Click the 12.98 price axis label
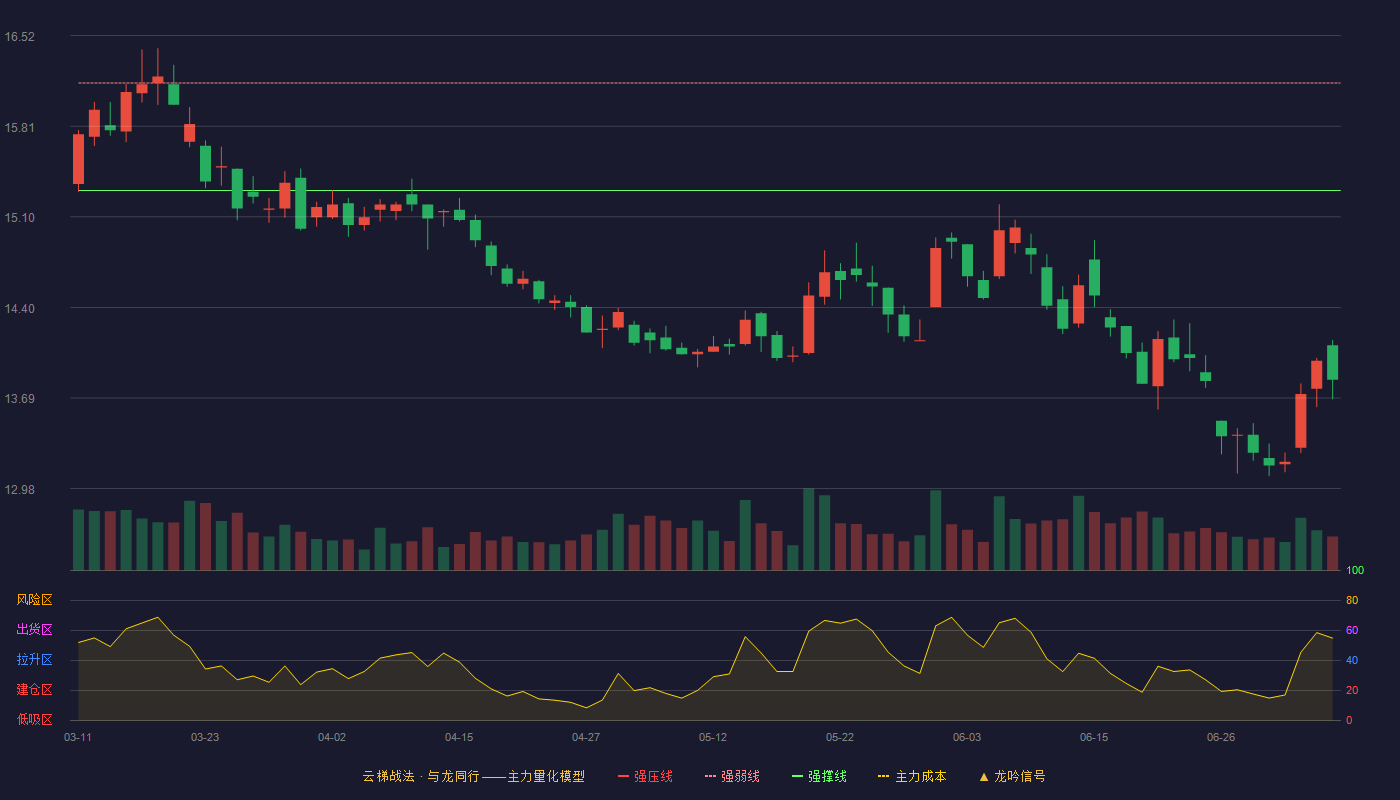Image resolution: width=1400 pixels, height=800 pixels. pos(20,490)
